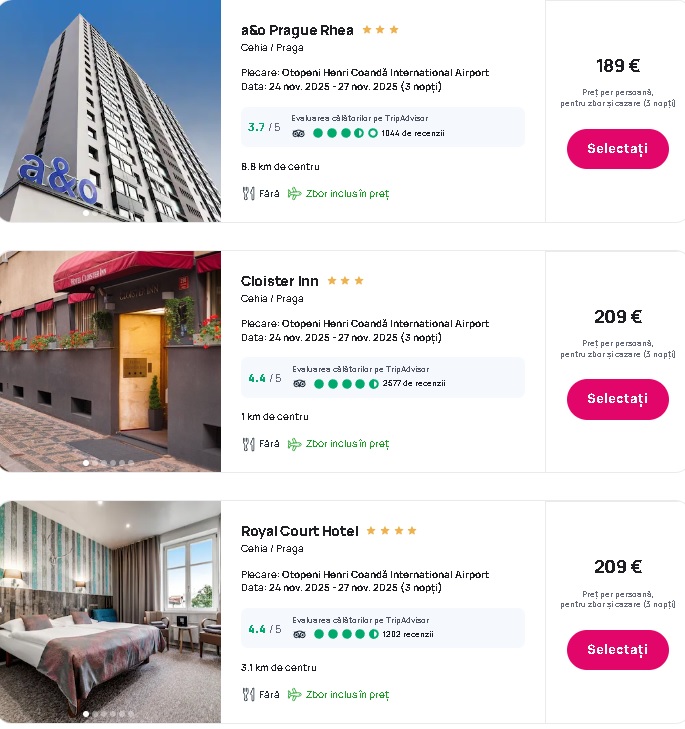Open the a&o Prague Rhea hotel title
The width and height of the screenshot is (685, 729).
pyautogui.click(x=297, y=30)
